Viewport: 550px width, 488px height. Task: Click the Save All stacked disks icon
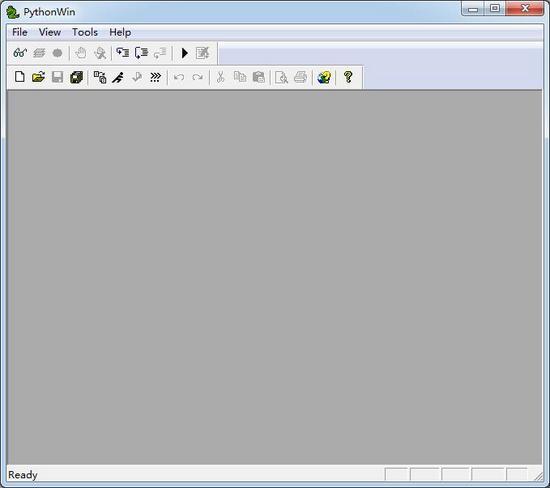(x=76, y=77)
